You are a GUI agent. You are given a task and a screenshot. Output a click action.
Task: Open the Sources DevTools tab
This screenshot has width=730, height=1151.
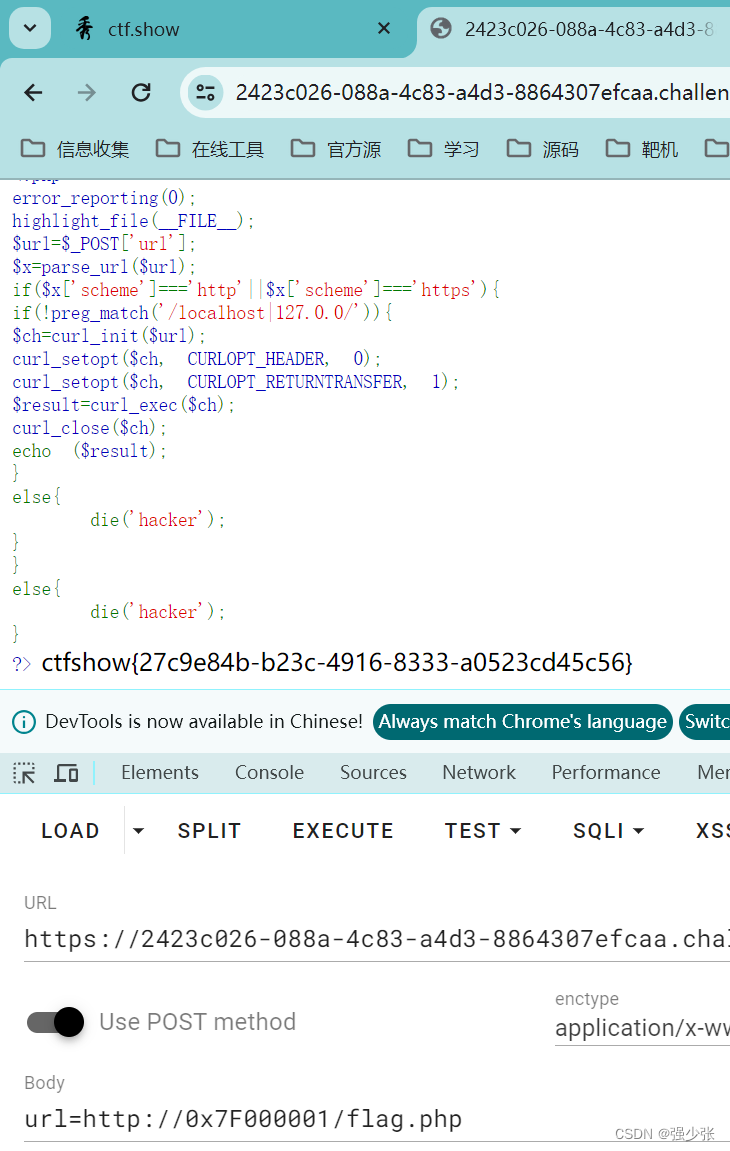pyautogui.click(x=373, y=773)
